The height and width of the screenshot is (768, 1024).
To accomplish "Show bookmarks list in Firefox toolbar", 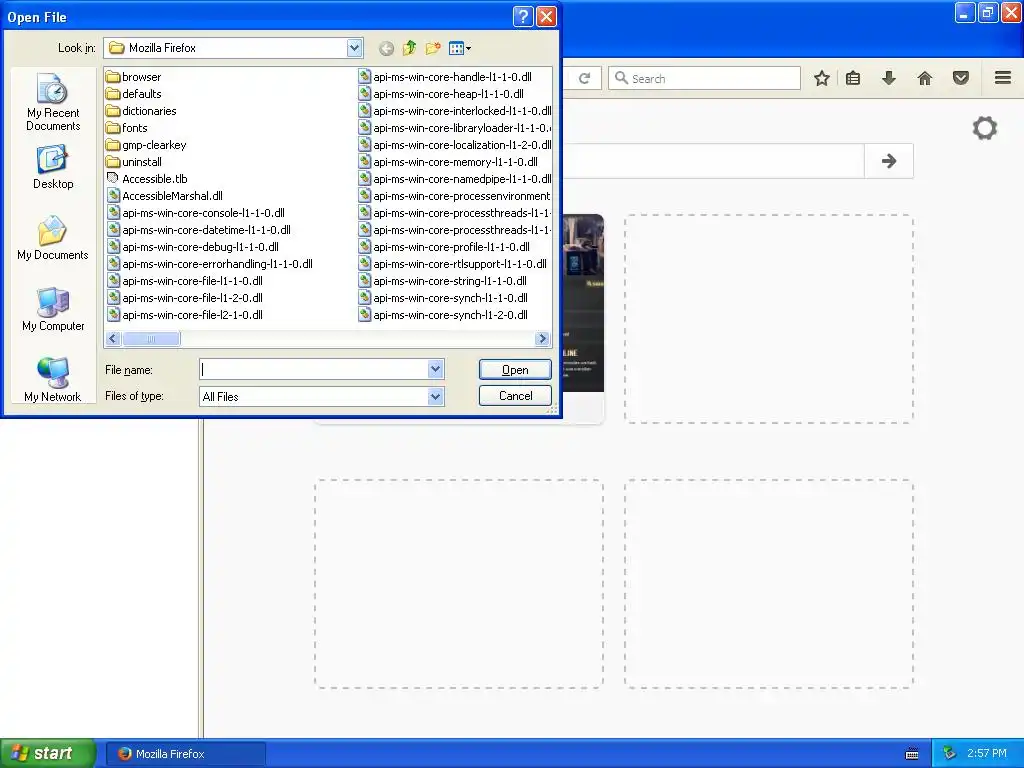I will (853, 78).
